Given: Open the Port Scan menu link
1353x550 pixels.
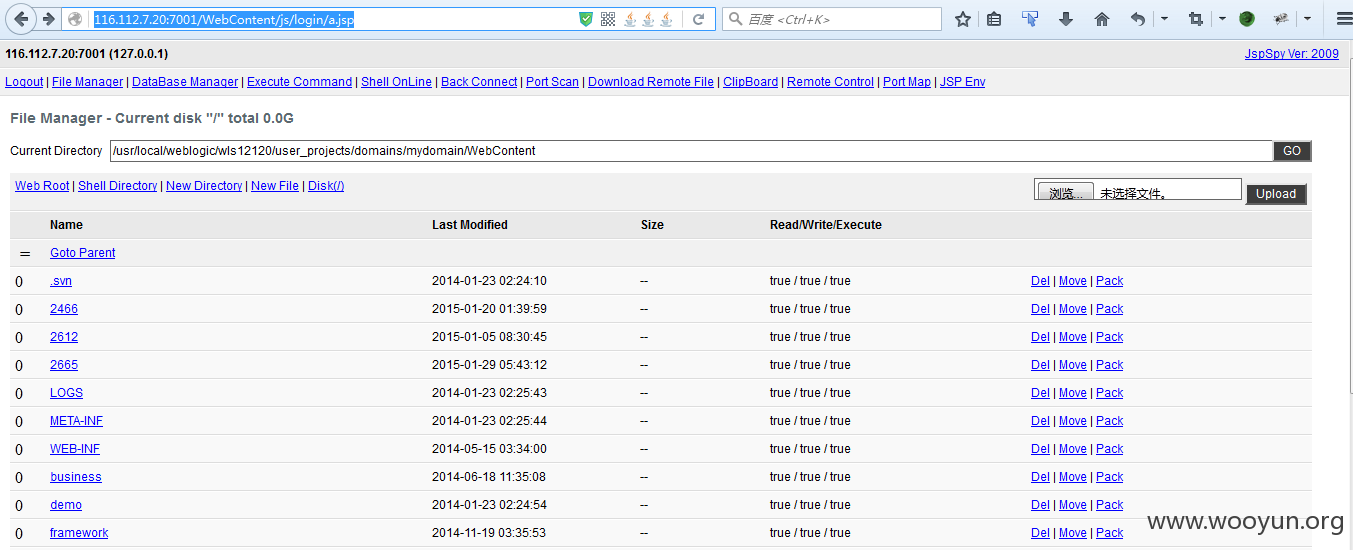Looking at the screenshot, I should click(552, 82).
